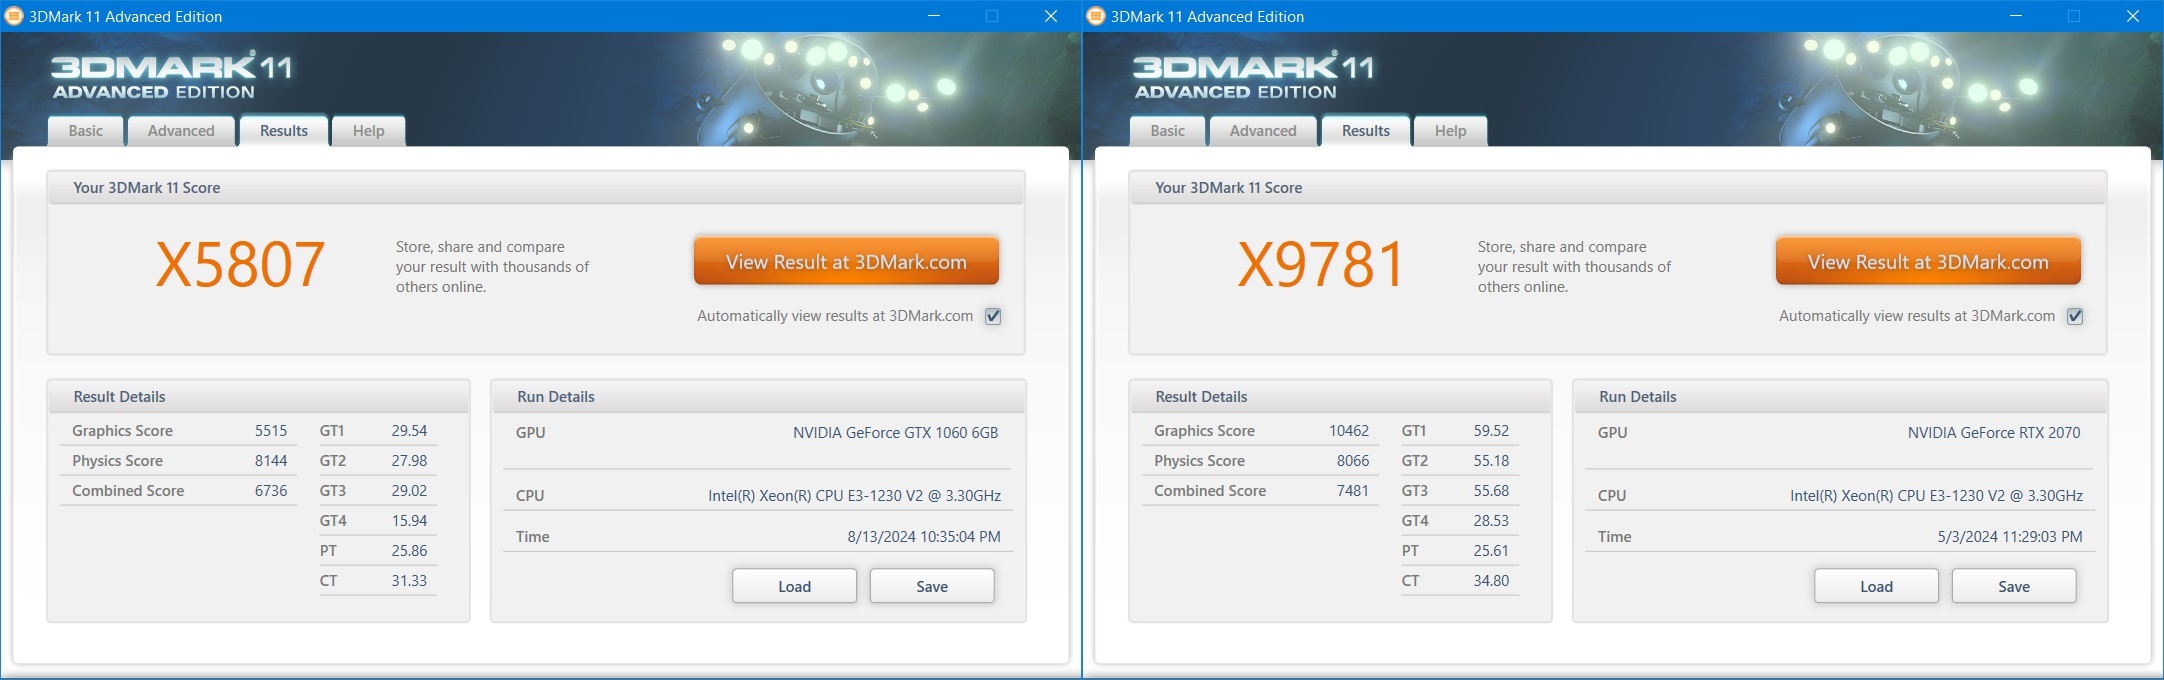This screenshot has height=680, width=2164.
Task: Click the Xeon E3-1230 V2 CPU text in left window
Action: [x=855, y=496]
